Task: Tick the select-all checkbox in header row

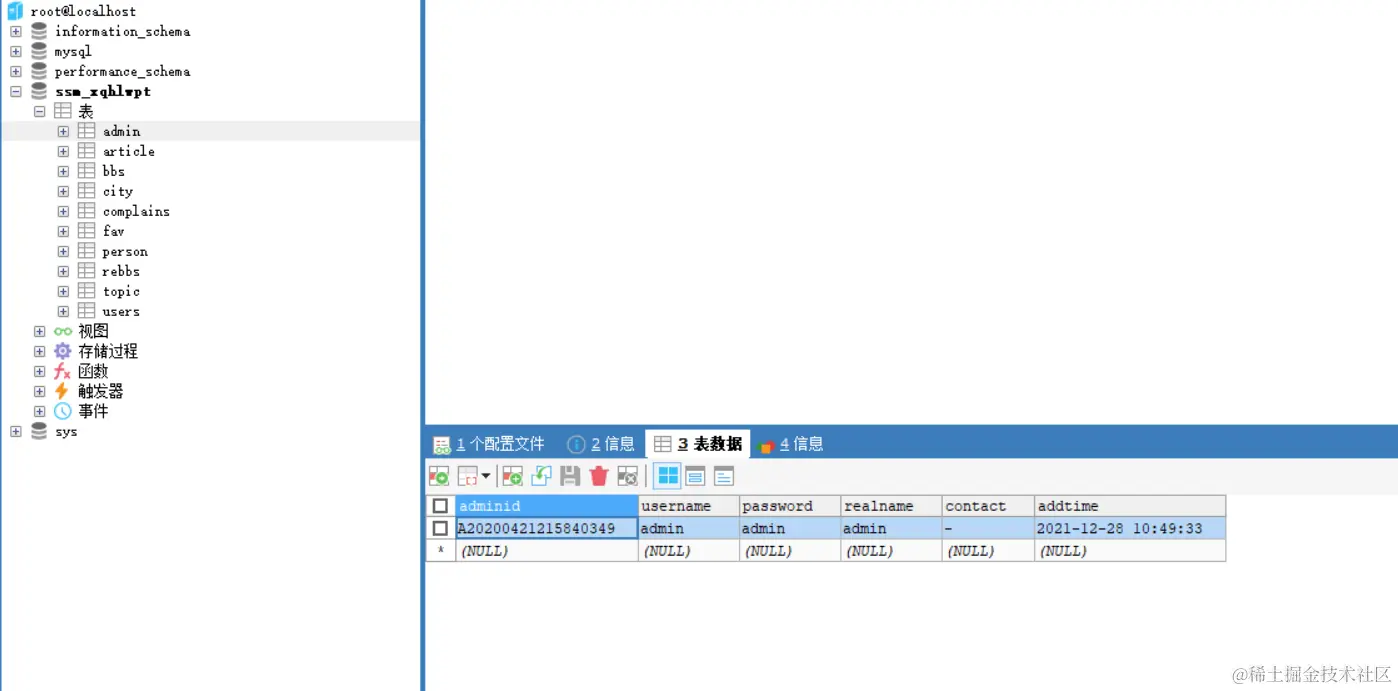Action: pos(440,506)
